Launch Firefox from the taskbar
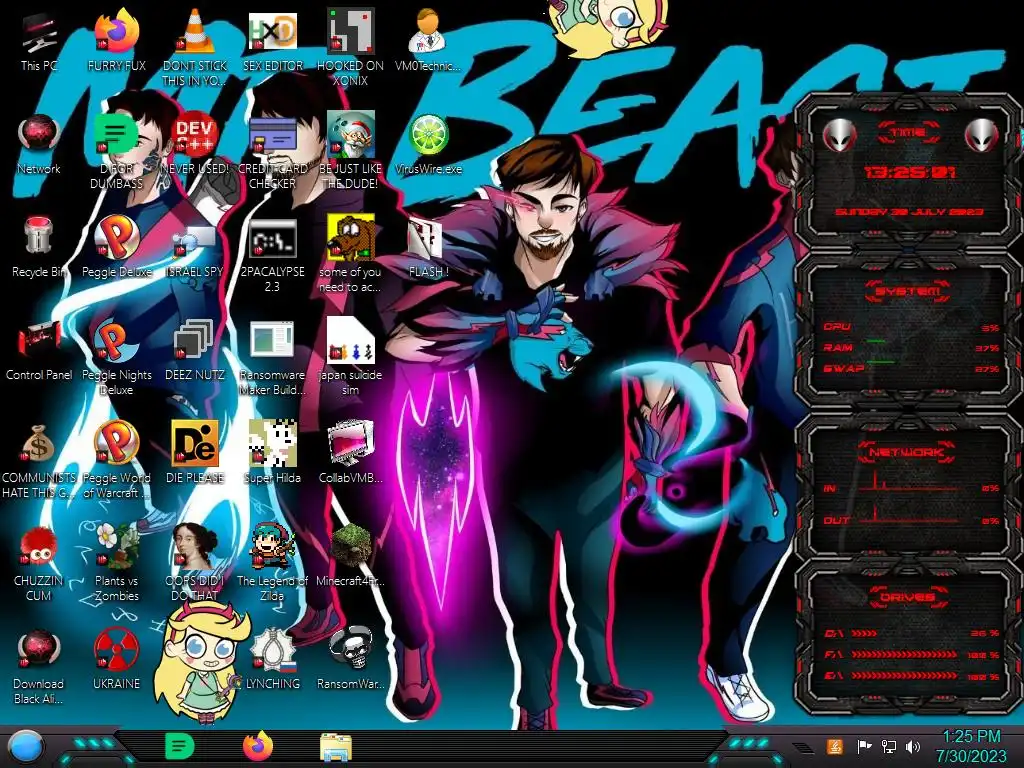Screen dimensions: 1024x768 tap(258, 746)
